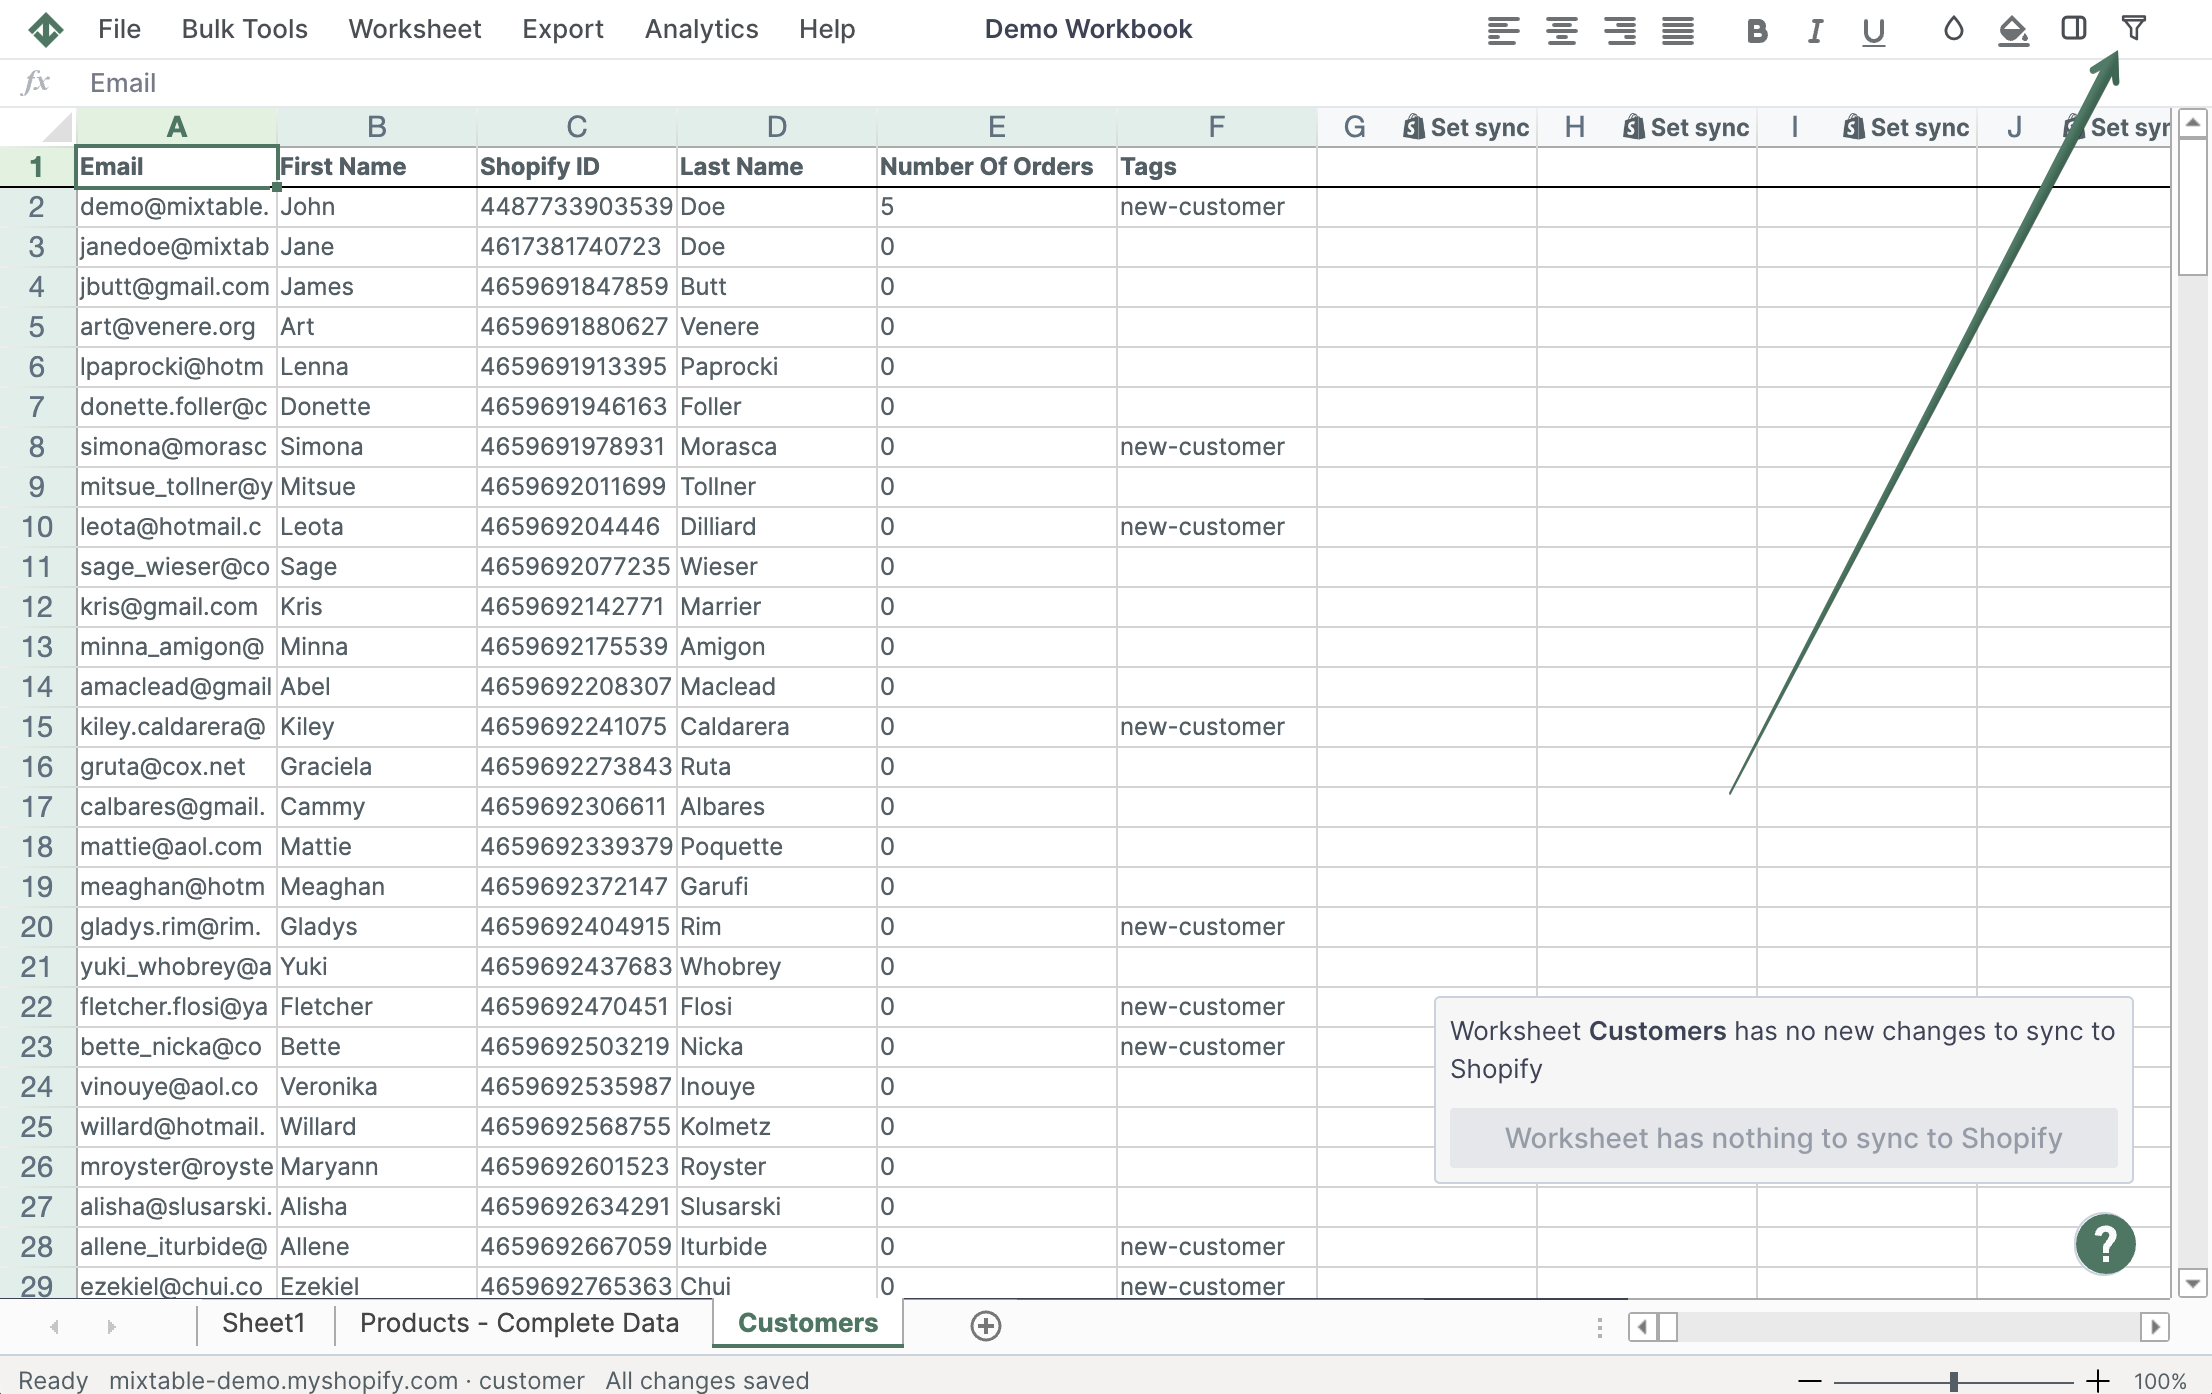Click the Shopify Set sync icon on column G
The width and height of the screenshot is (2212, 1394).
[x=1412, y=127]
